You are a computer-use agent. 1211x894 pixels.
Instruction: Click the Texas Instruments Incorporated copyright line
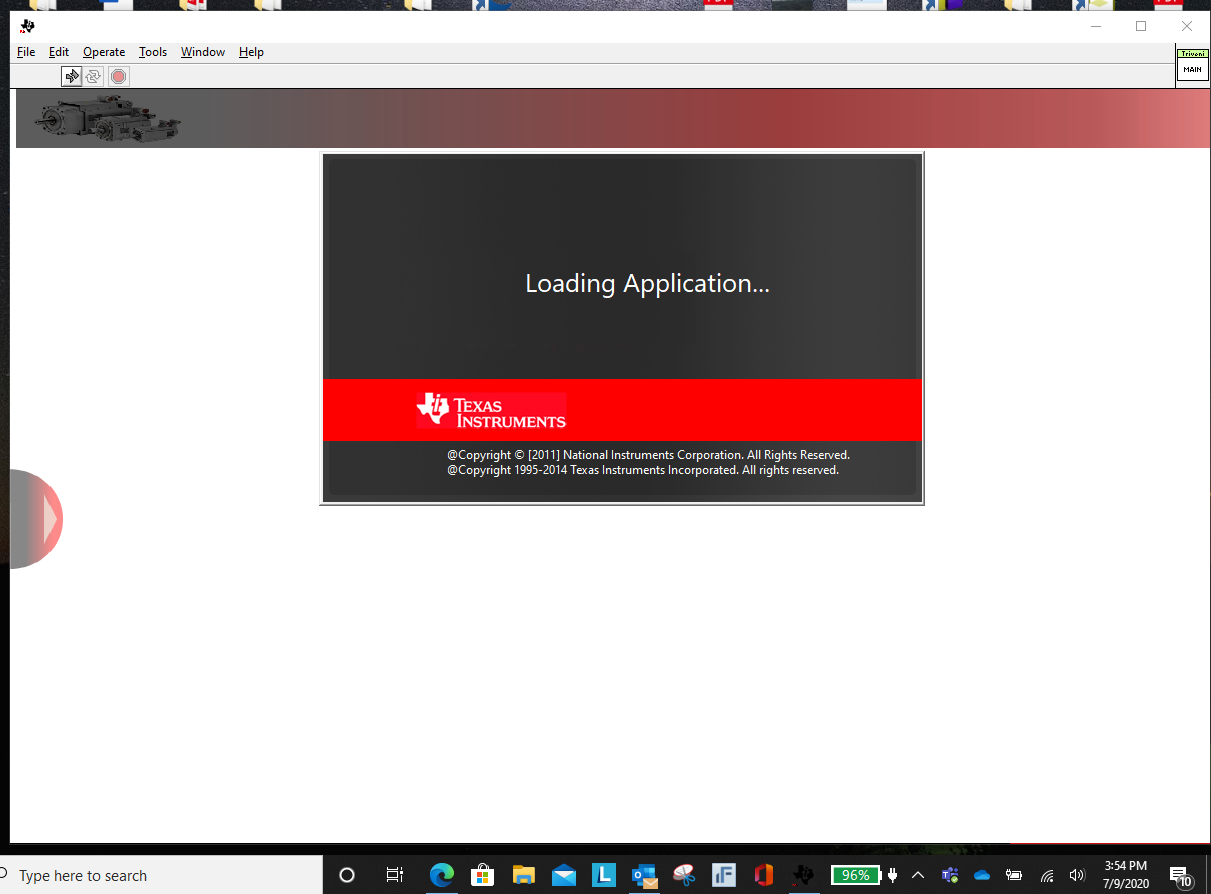pos(643,470)
